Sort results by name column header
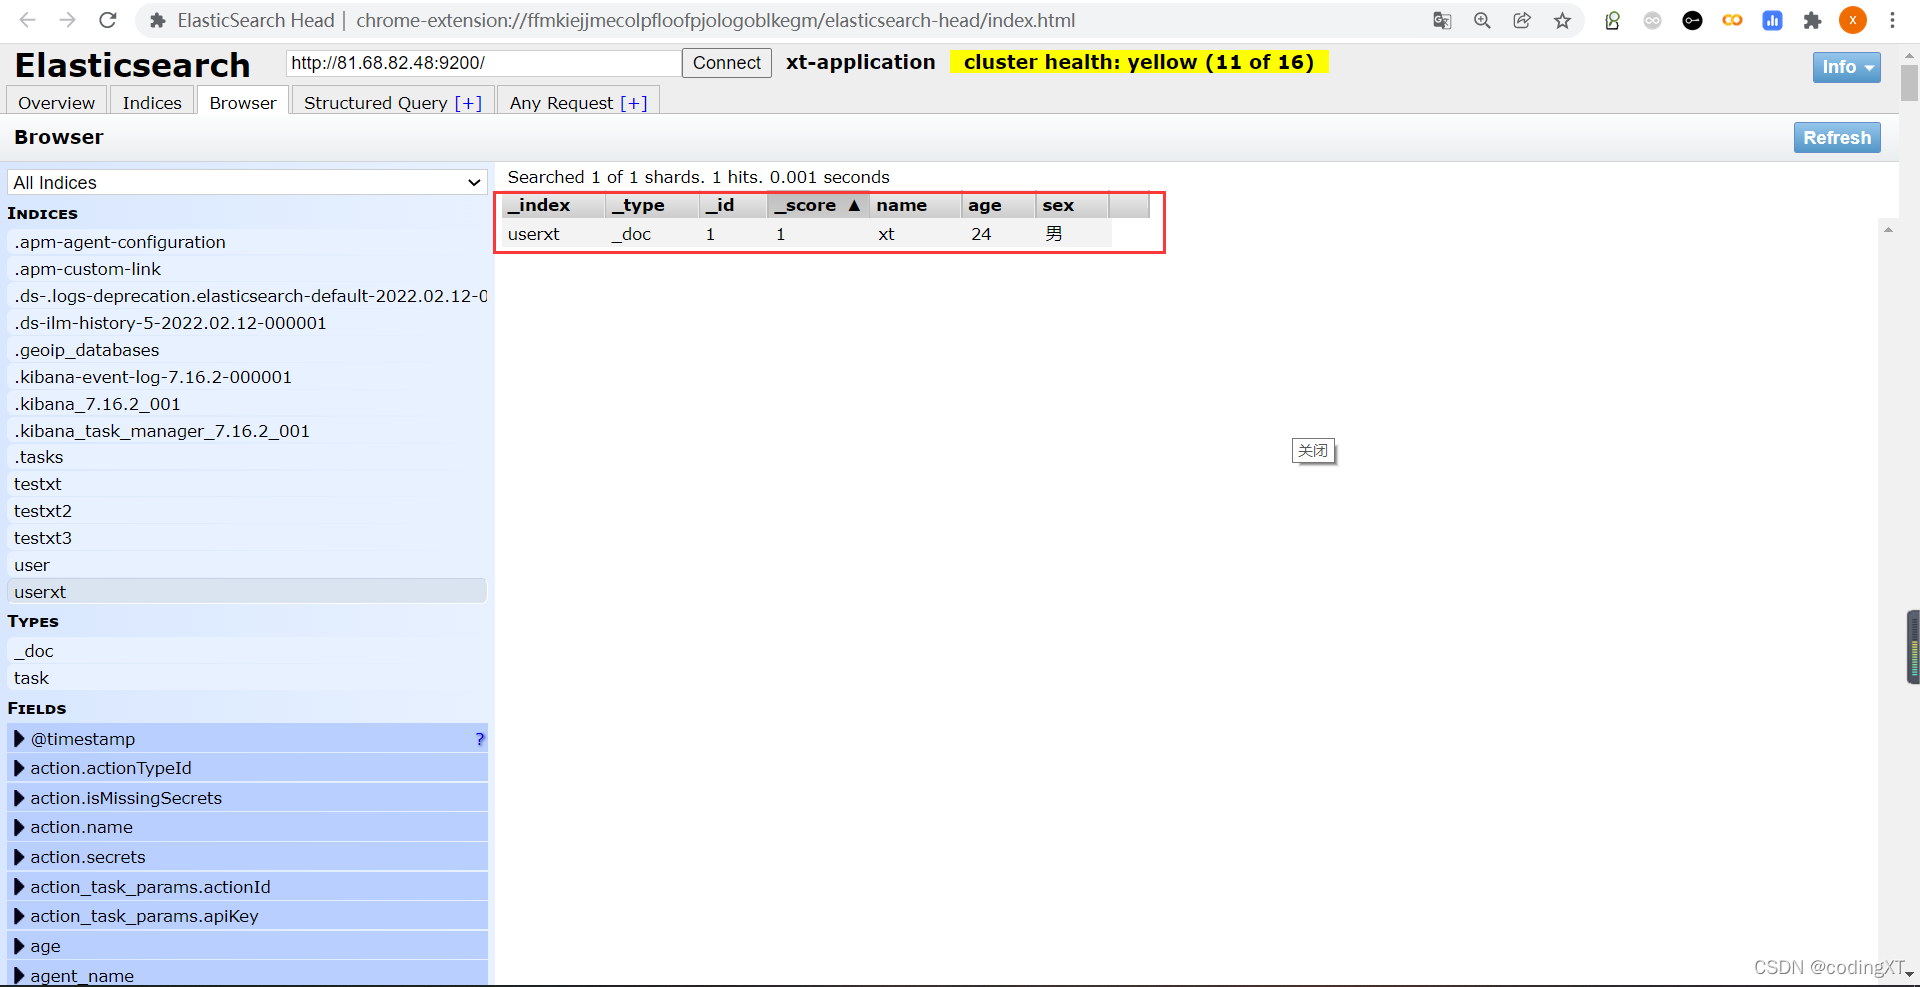The image size is (1920, 987). tap(914, 205)
